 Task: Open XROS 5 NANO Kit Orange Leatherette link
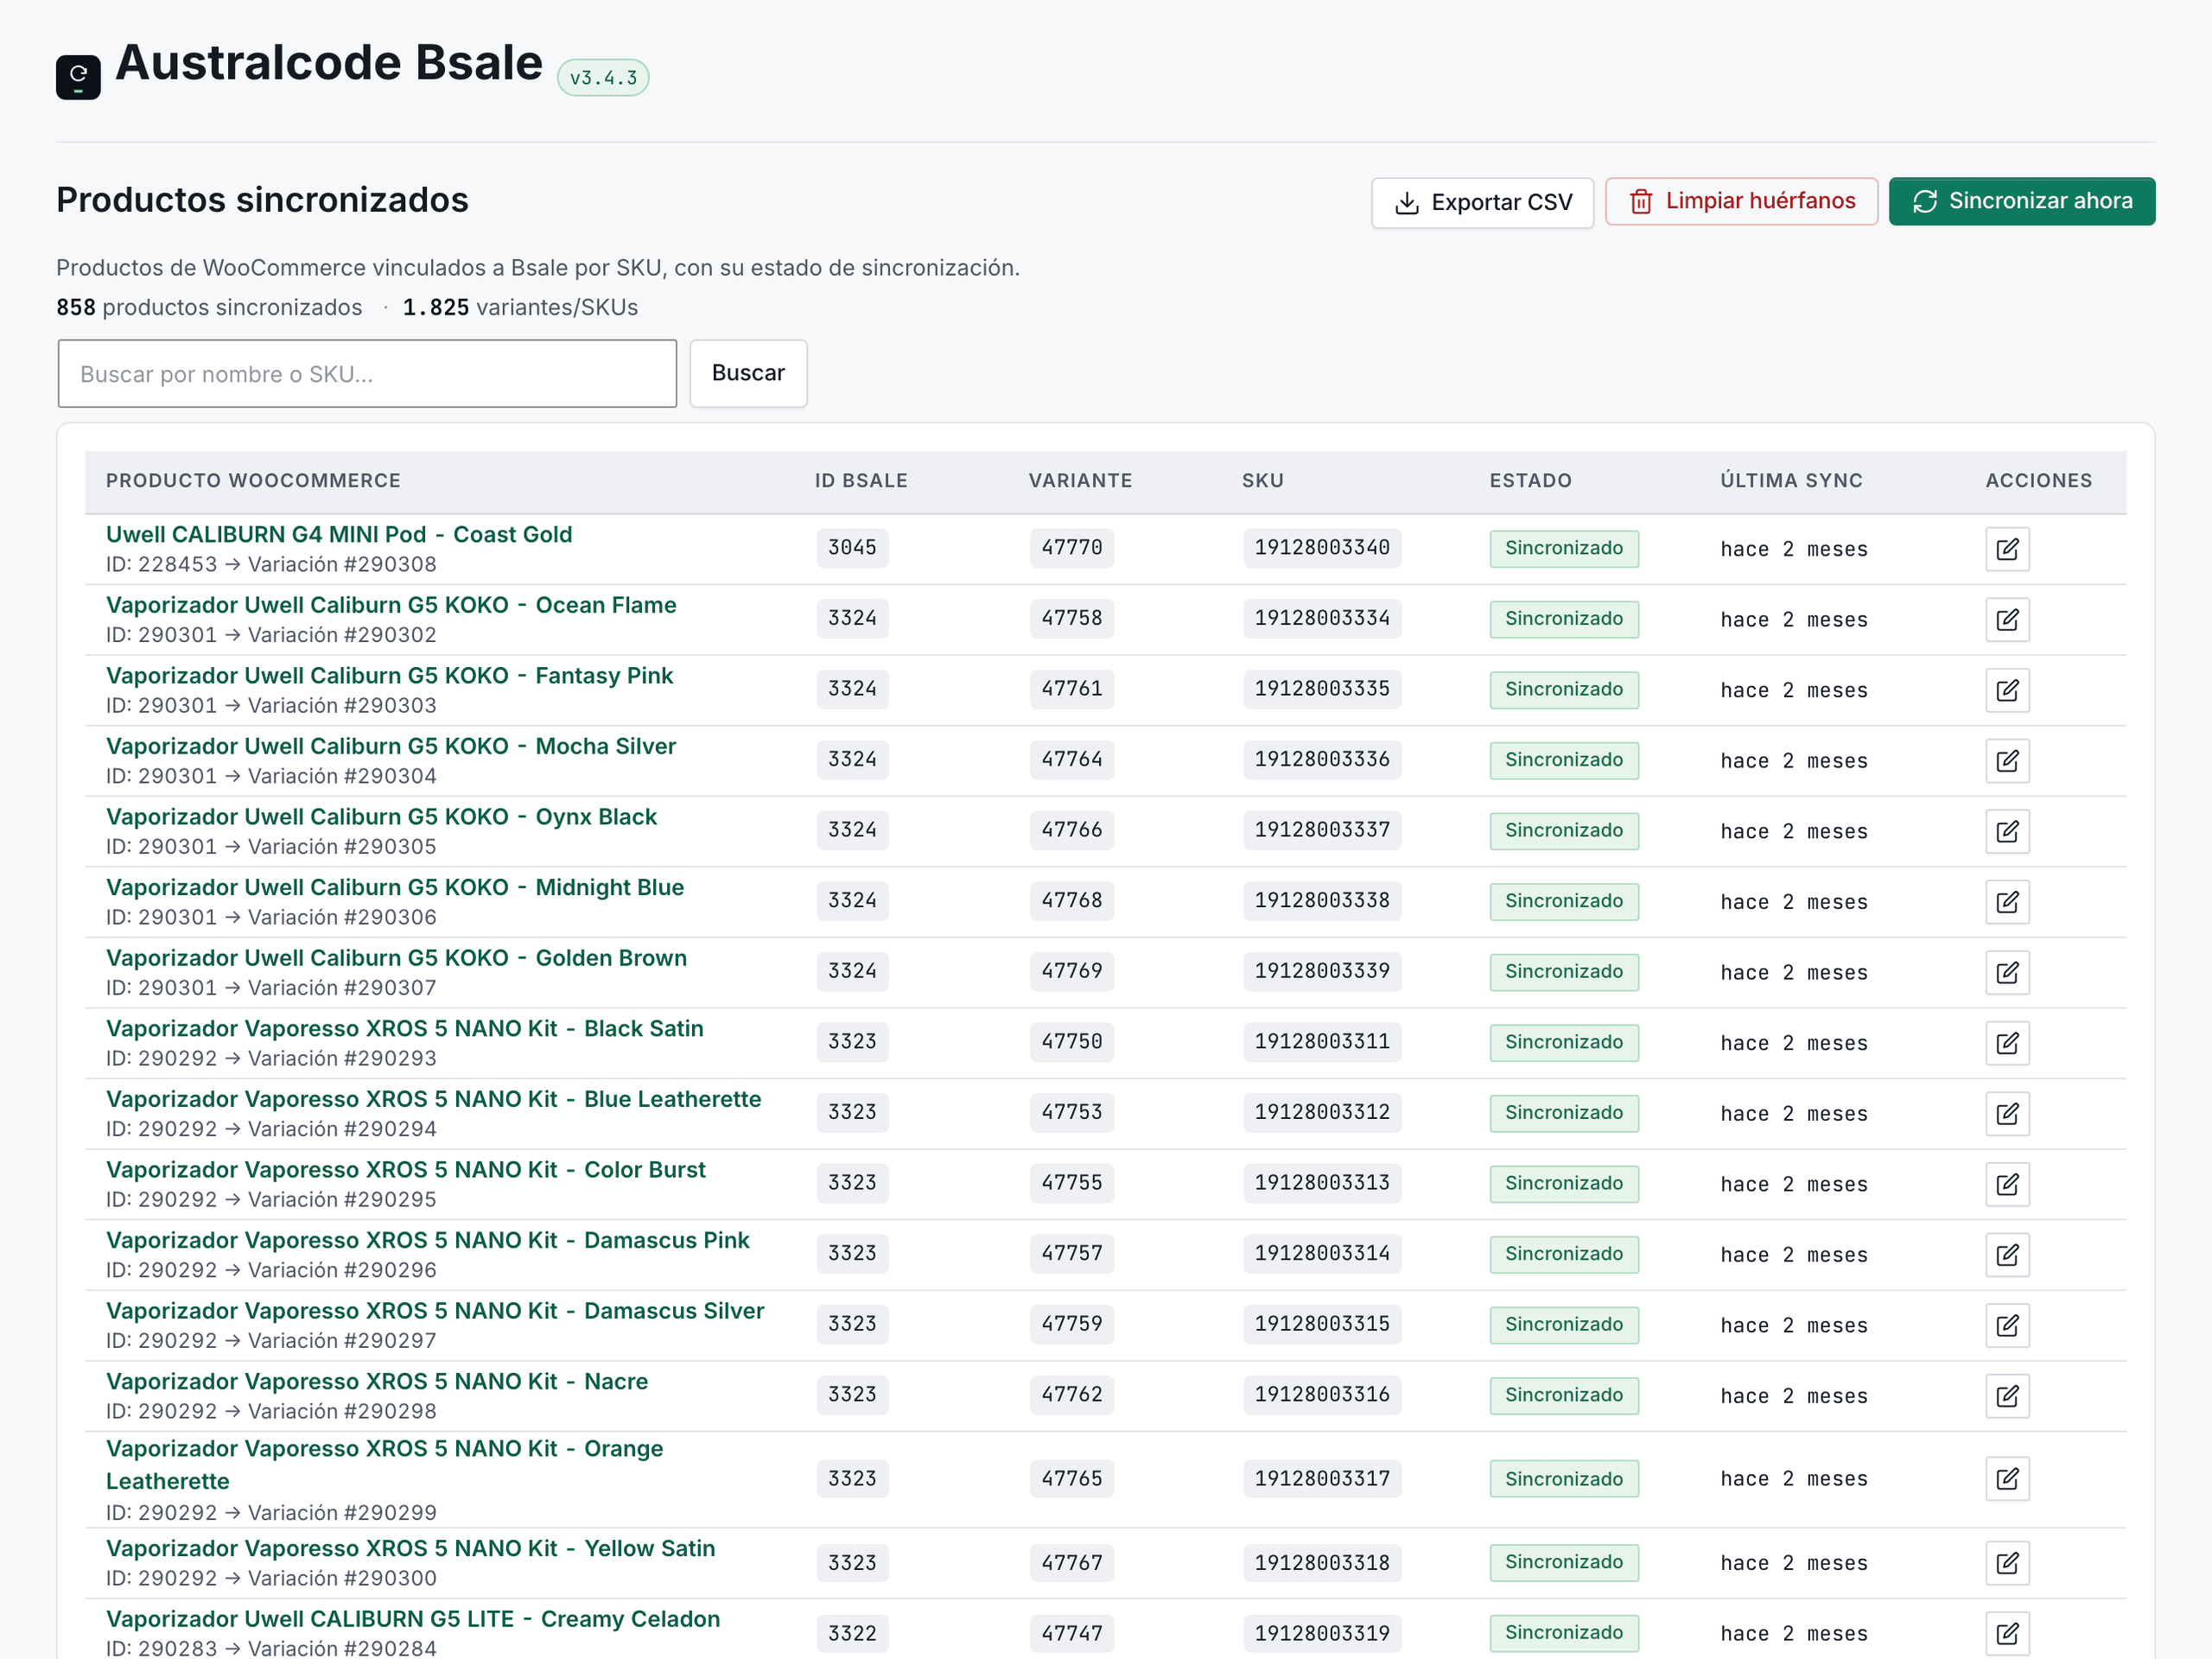click(384, 1464)
